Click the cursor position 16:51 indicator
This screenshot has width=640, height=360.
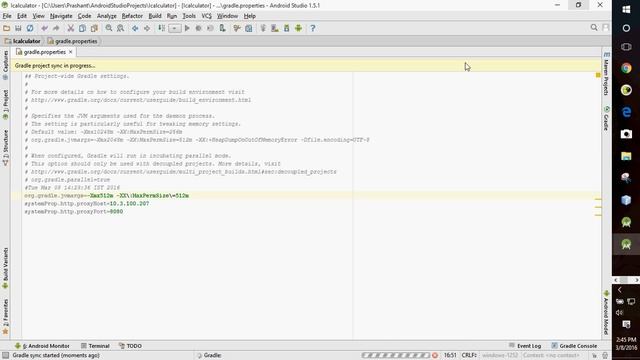450,356
